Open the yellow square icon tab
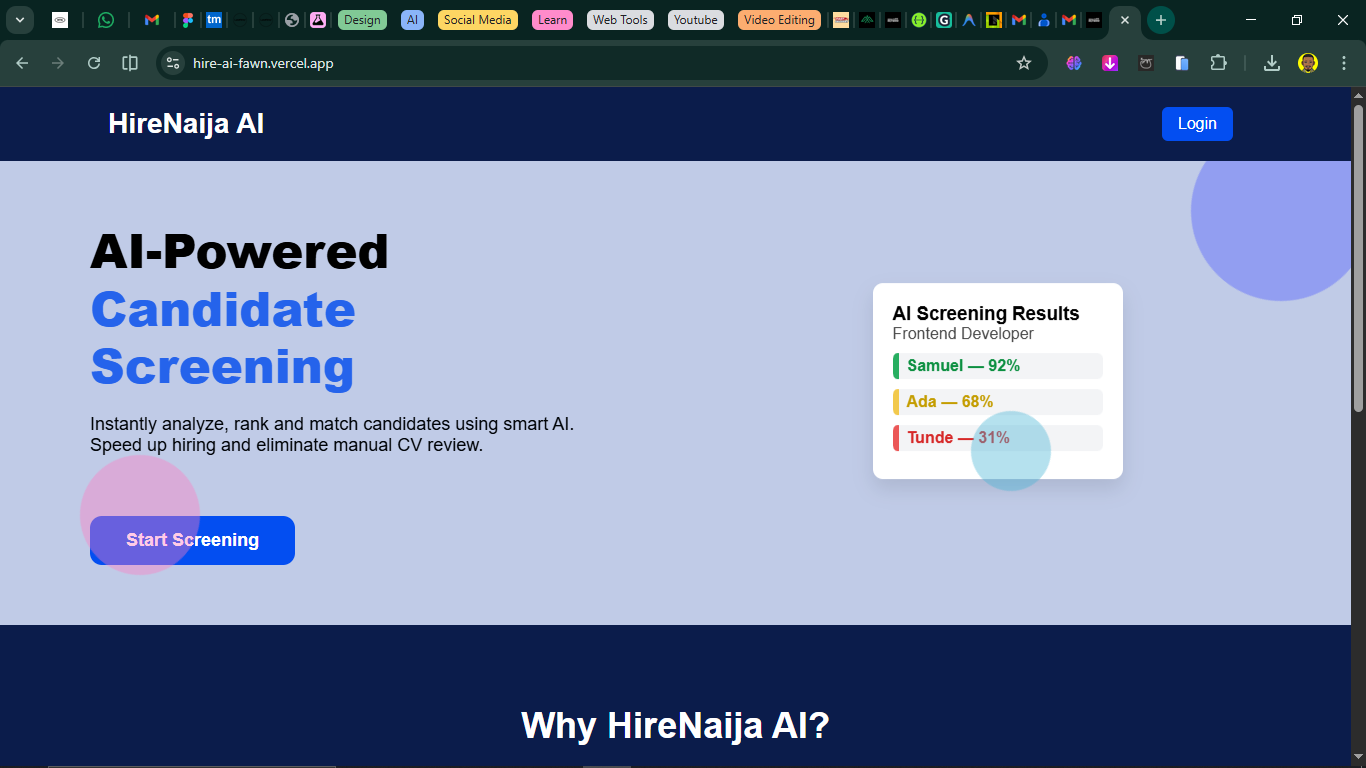Screen dimensions: 1366x768 [994, 20]
